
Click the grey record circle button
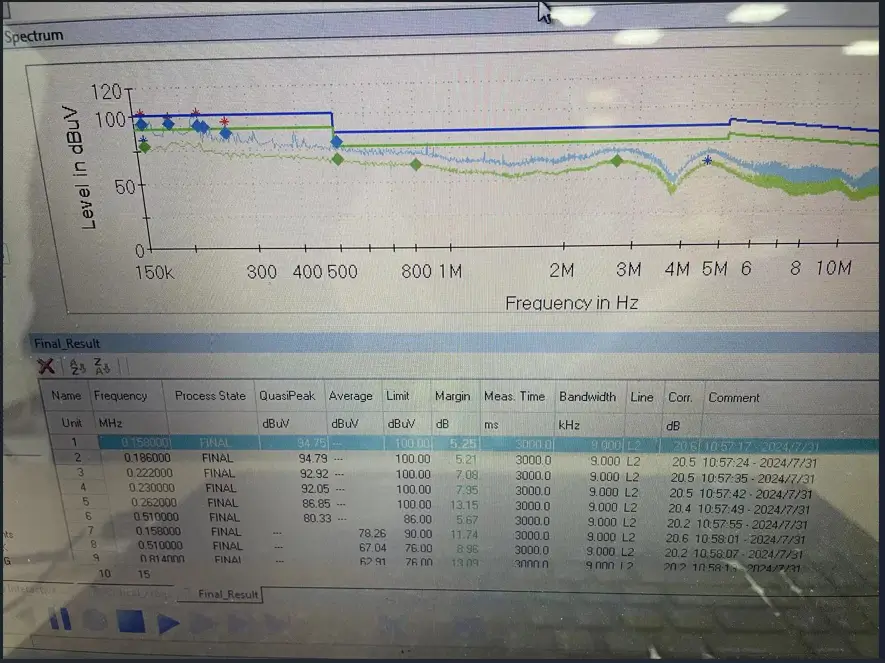95,621
